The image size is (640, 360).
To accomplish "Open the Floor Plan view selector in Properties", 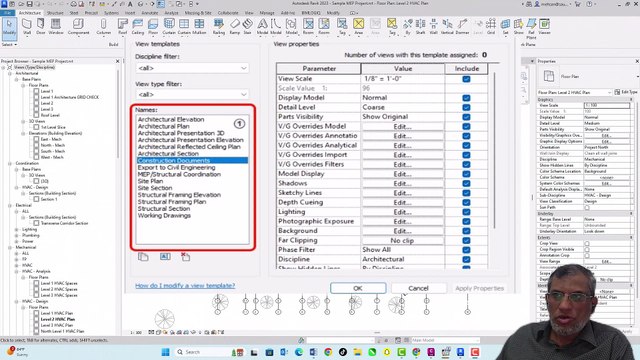I will (575, 92).
